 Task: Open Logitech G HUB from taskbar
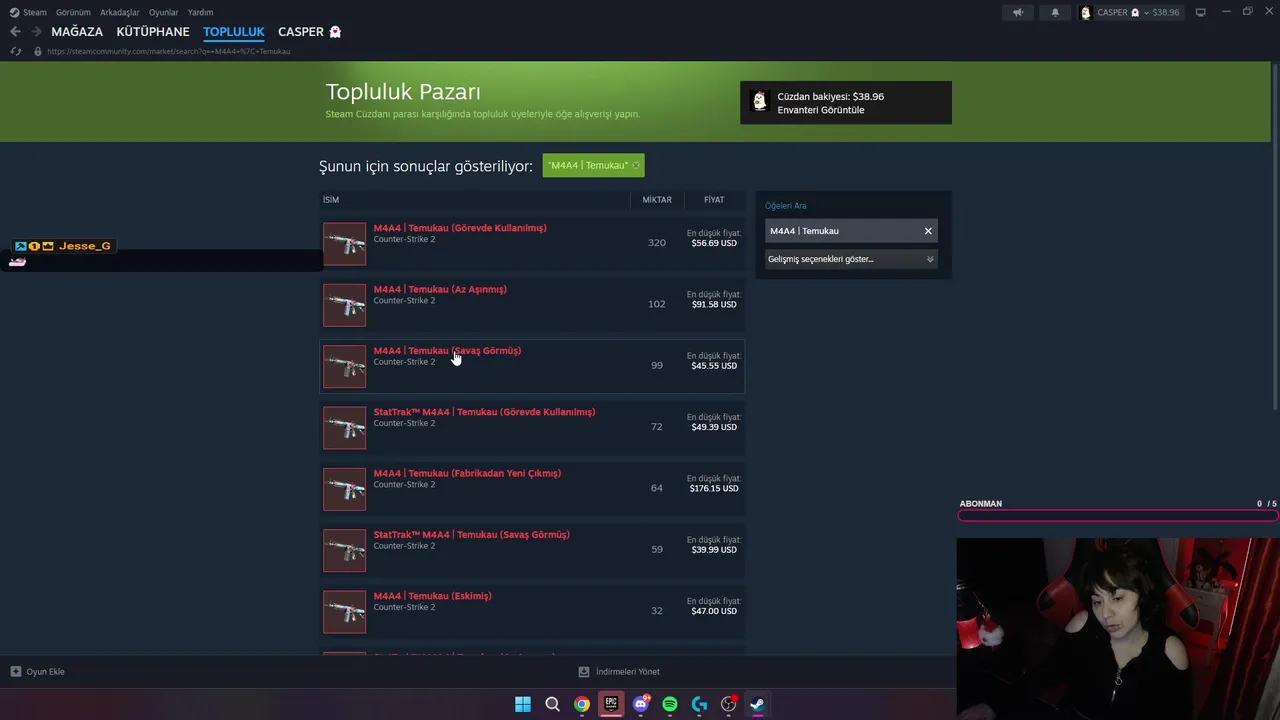pos(699,704)
